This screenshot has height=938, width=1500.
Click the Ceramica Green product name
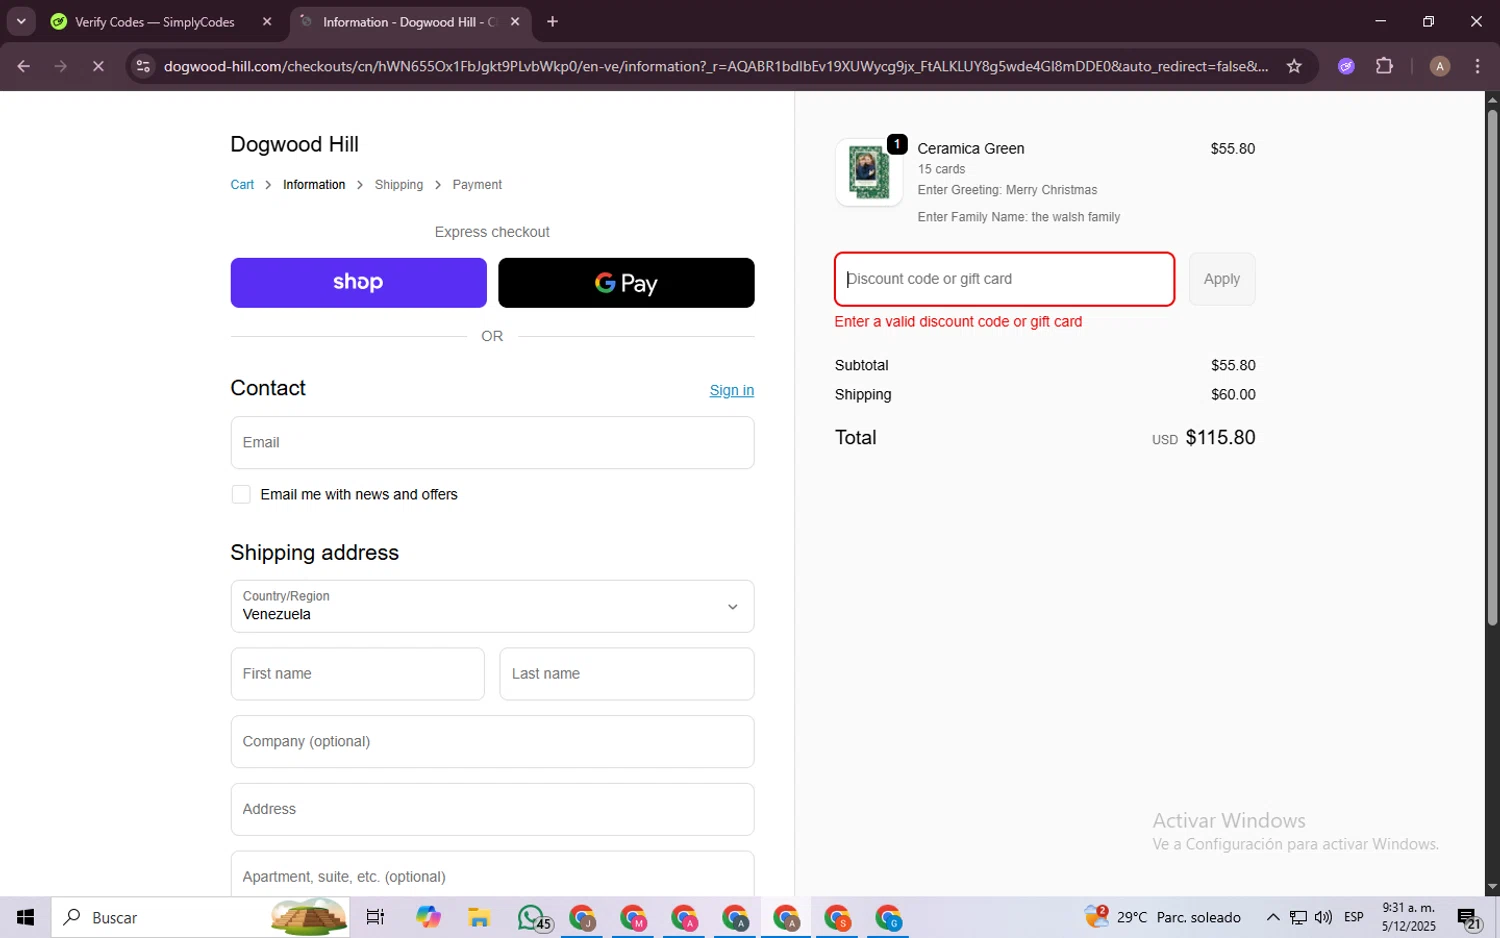(x=971, y=148)
